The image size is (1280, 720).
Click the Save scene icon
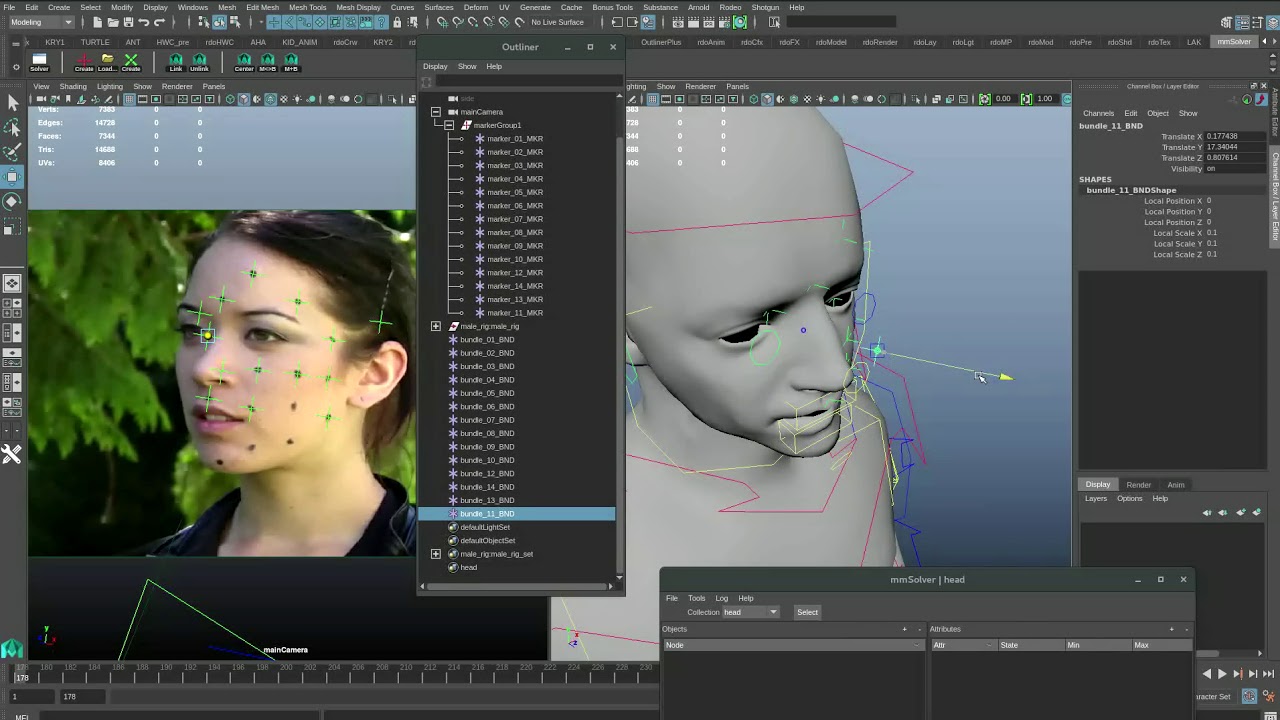128,22
